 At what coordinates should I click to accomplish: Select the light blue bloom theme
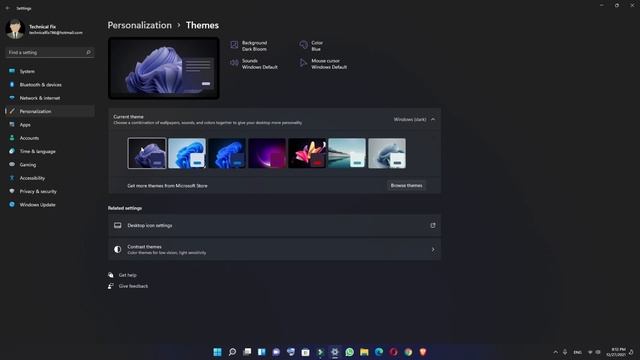pos(187,153)
